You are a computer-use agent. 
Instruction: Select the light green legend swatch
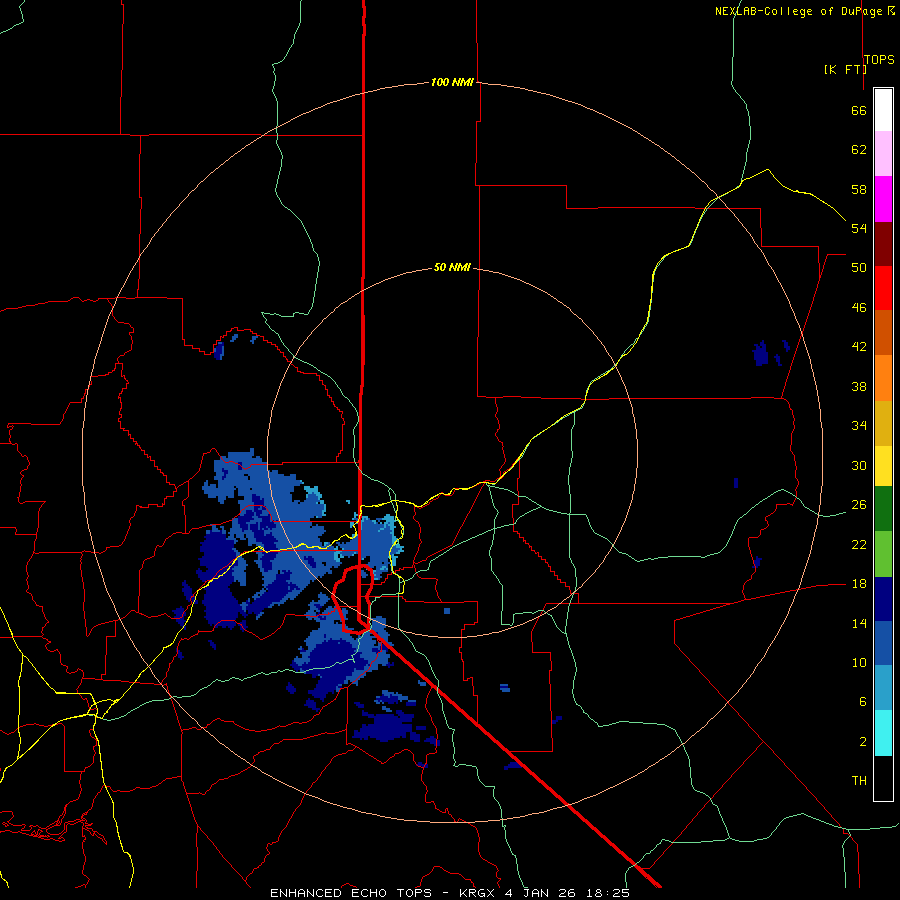click(x=883, y=554)
